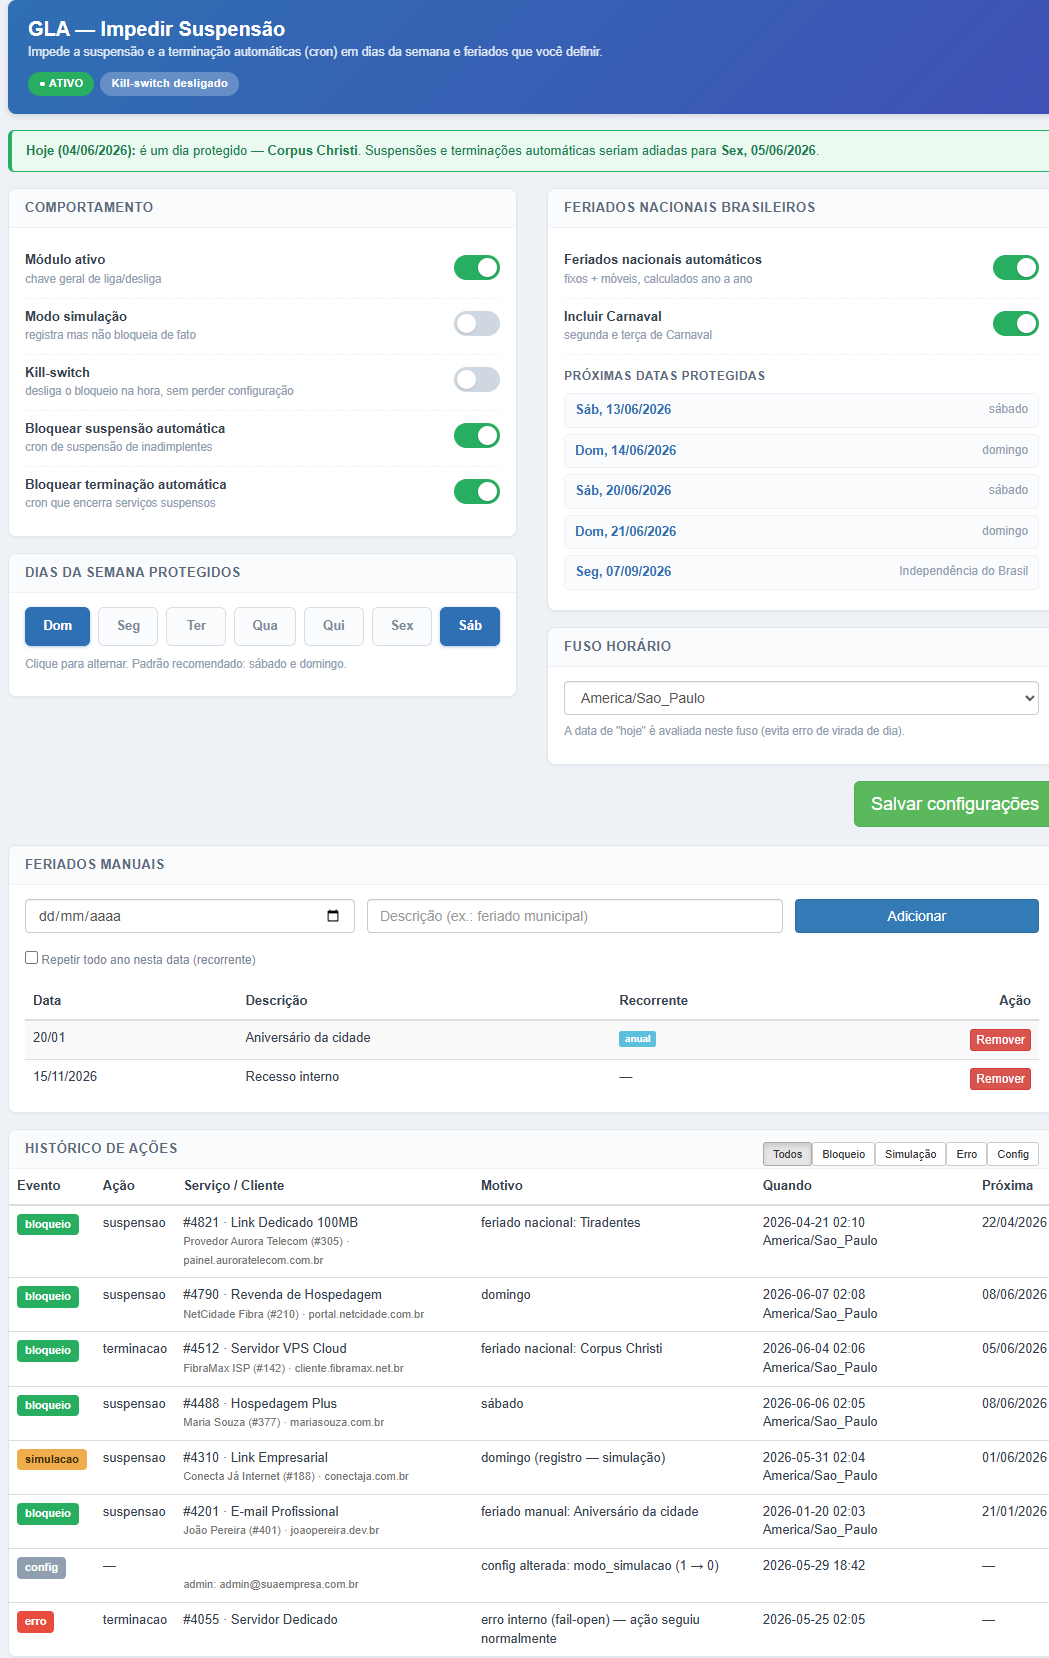1049x1658 pixels.
Task: Click Salvar configurações button
Action: [951, 804]
